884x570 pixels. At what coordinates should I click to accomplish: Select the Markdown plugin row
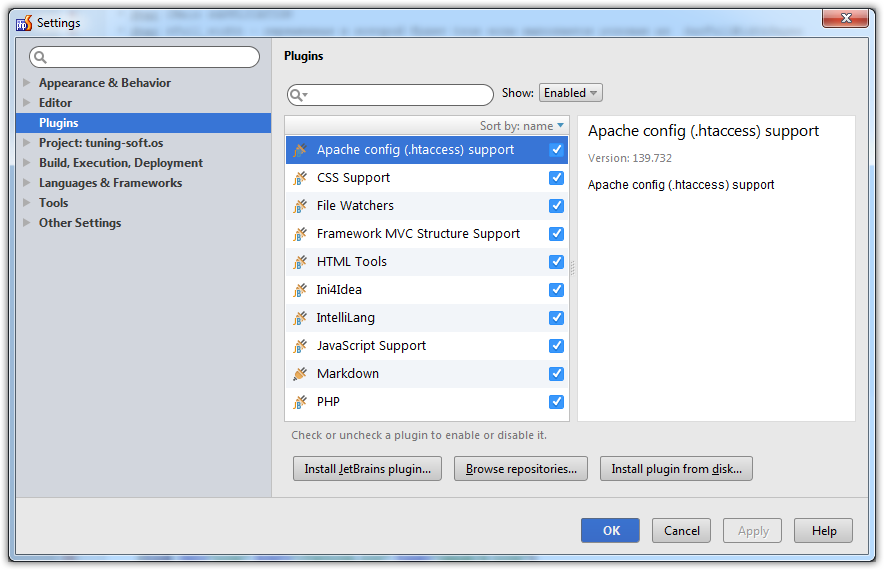point(427,374)
